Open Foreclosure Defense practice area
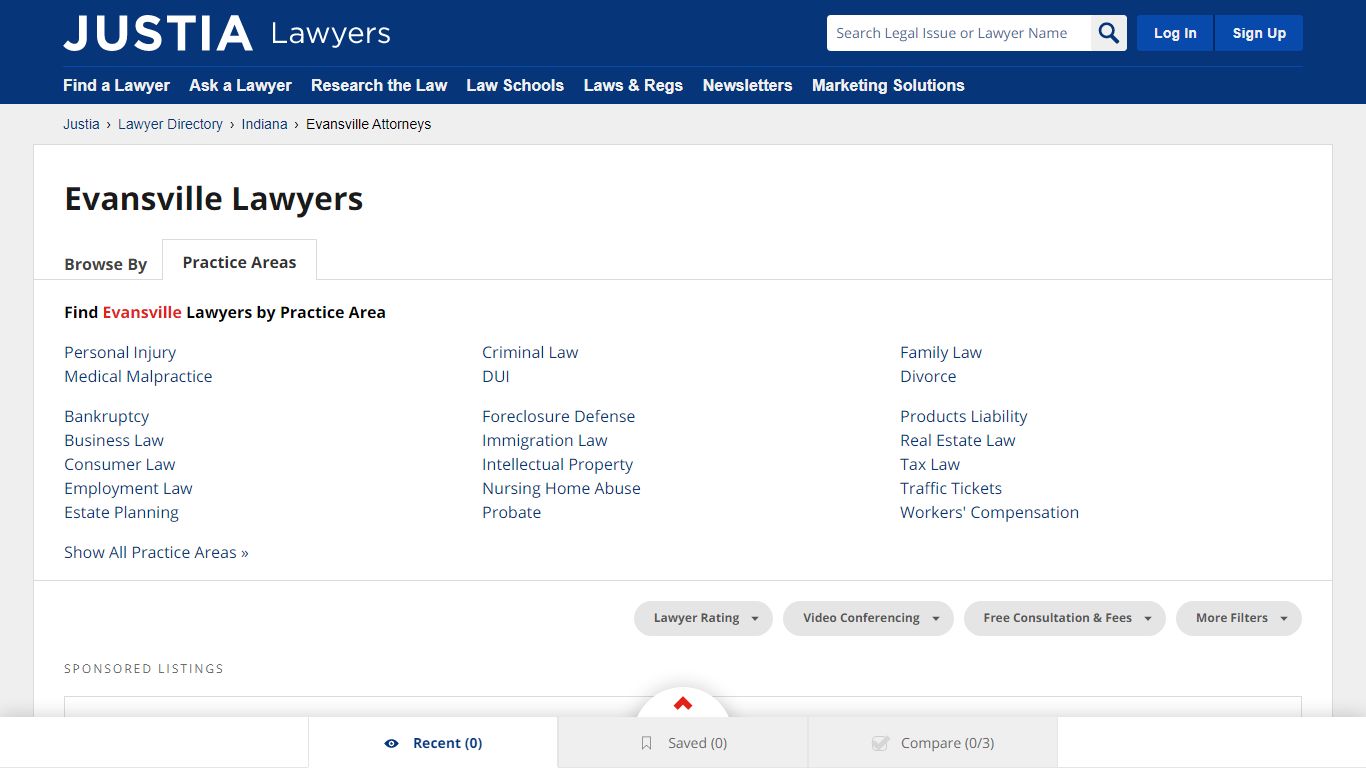1366x768 pixels. [558, 416]
